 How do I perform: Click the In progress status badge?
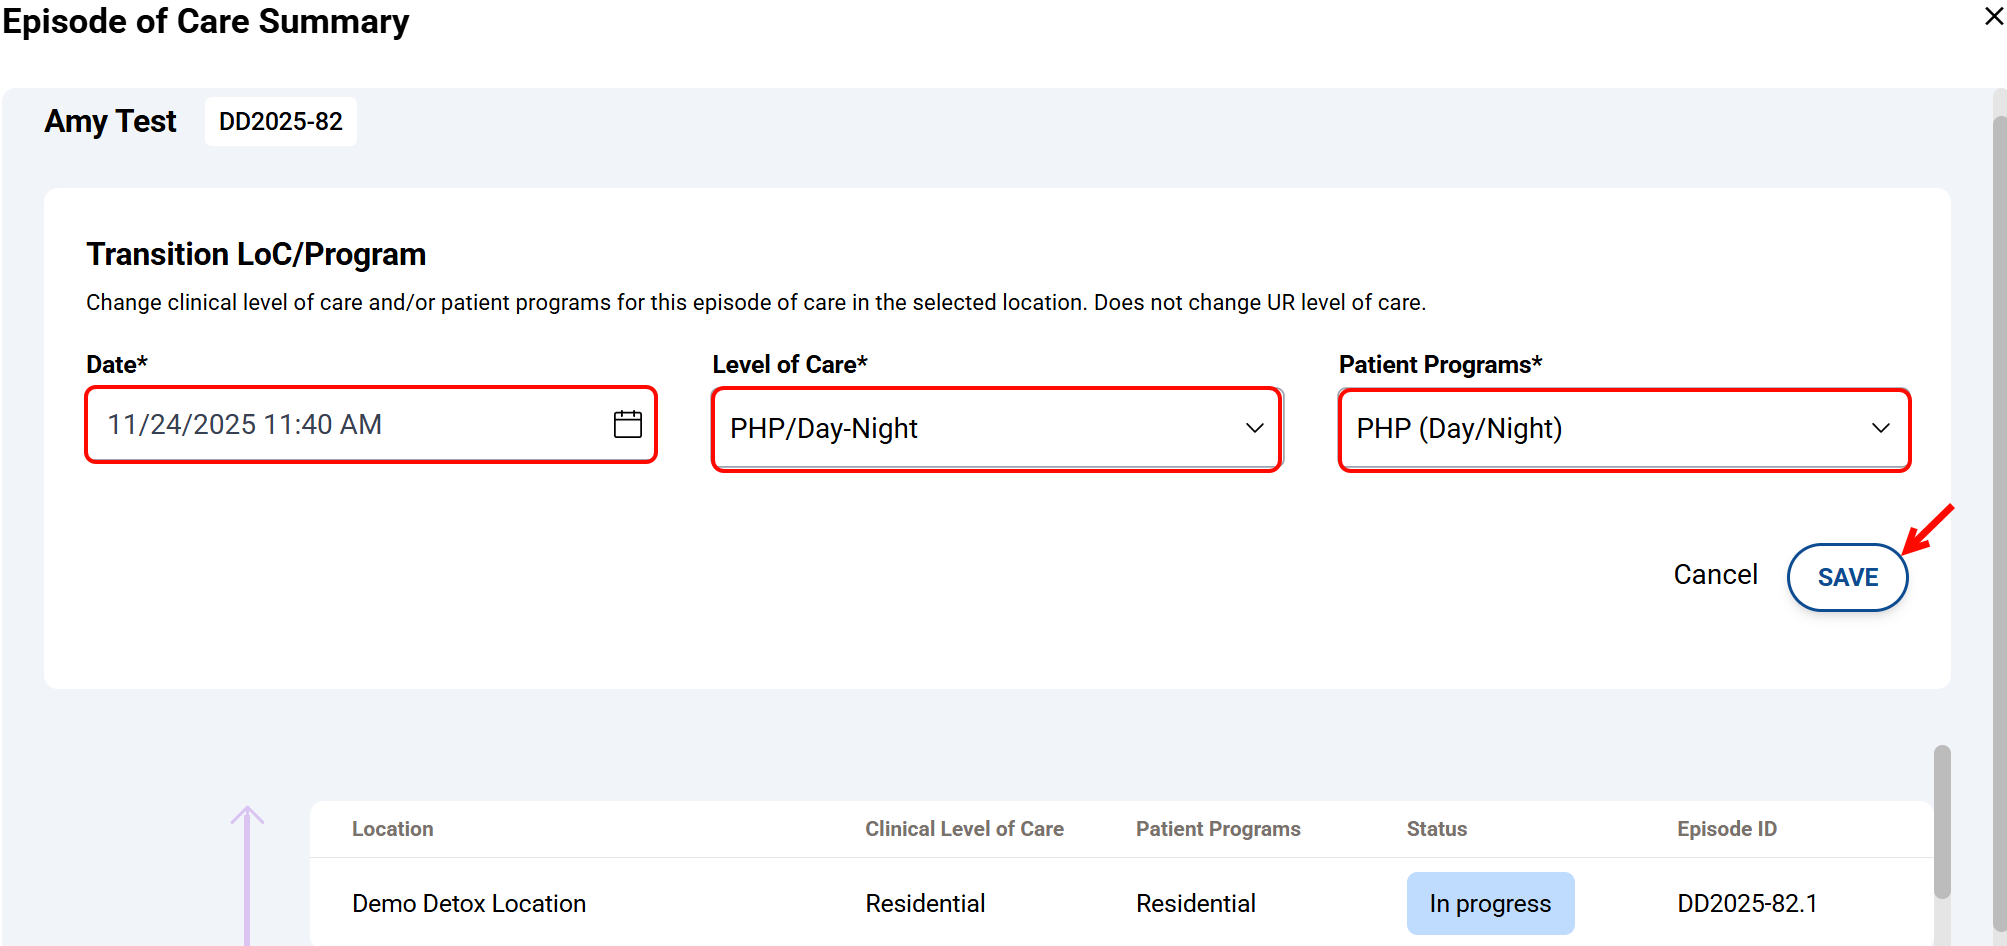click(1489, 904)
